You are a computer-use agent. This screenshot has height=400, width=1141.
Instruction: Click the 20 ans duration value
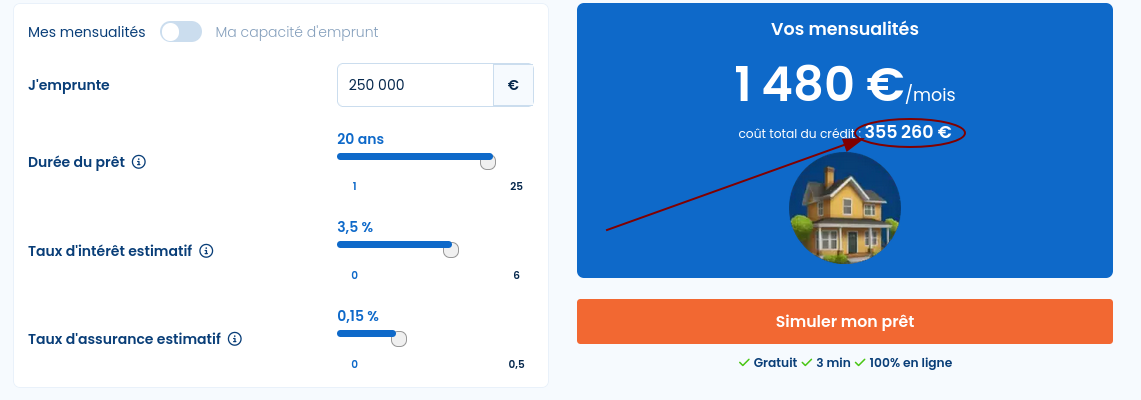[x=360, y=139]
